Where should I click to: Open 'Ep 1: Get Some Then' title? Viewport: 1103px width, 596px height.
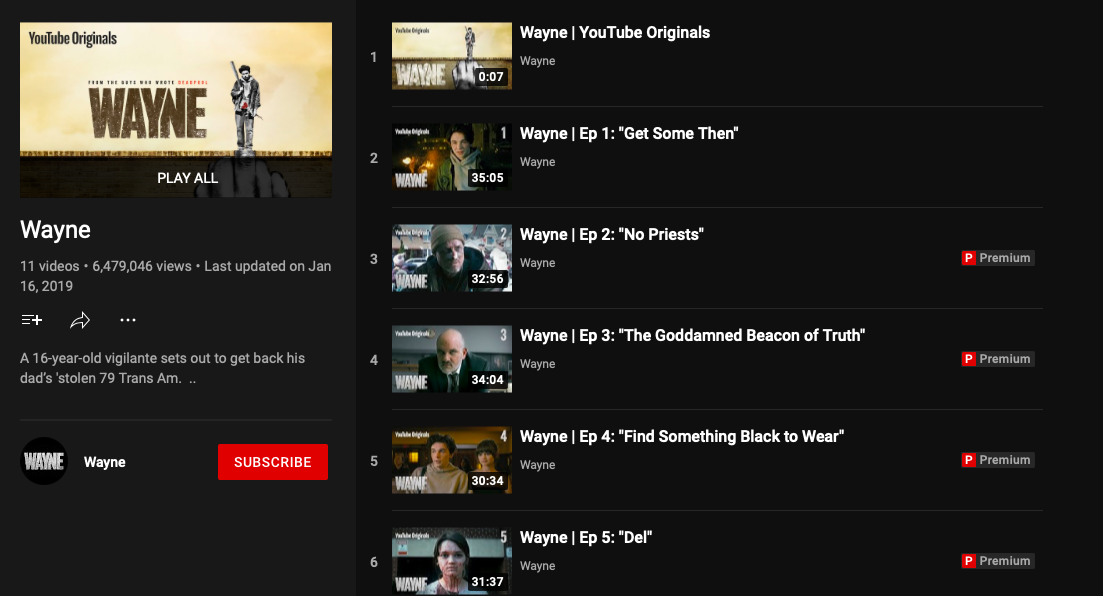pos(629,134)
